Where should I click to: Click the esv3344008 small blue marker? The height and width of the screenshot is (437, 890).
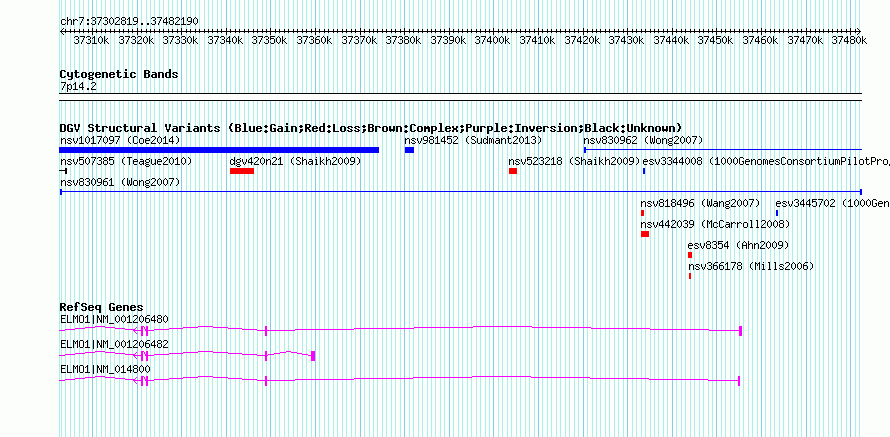644,171
